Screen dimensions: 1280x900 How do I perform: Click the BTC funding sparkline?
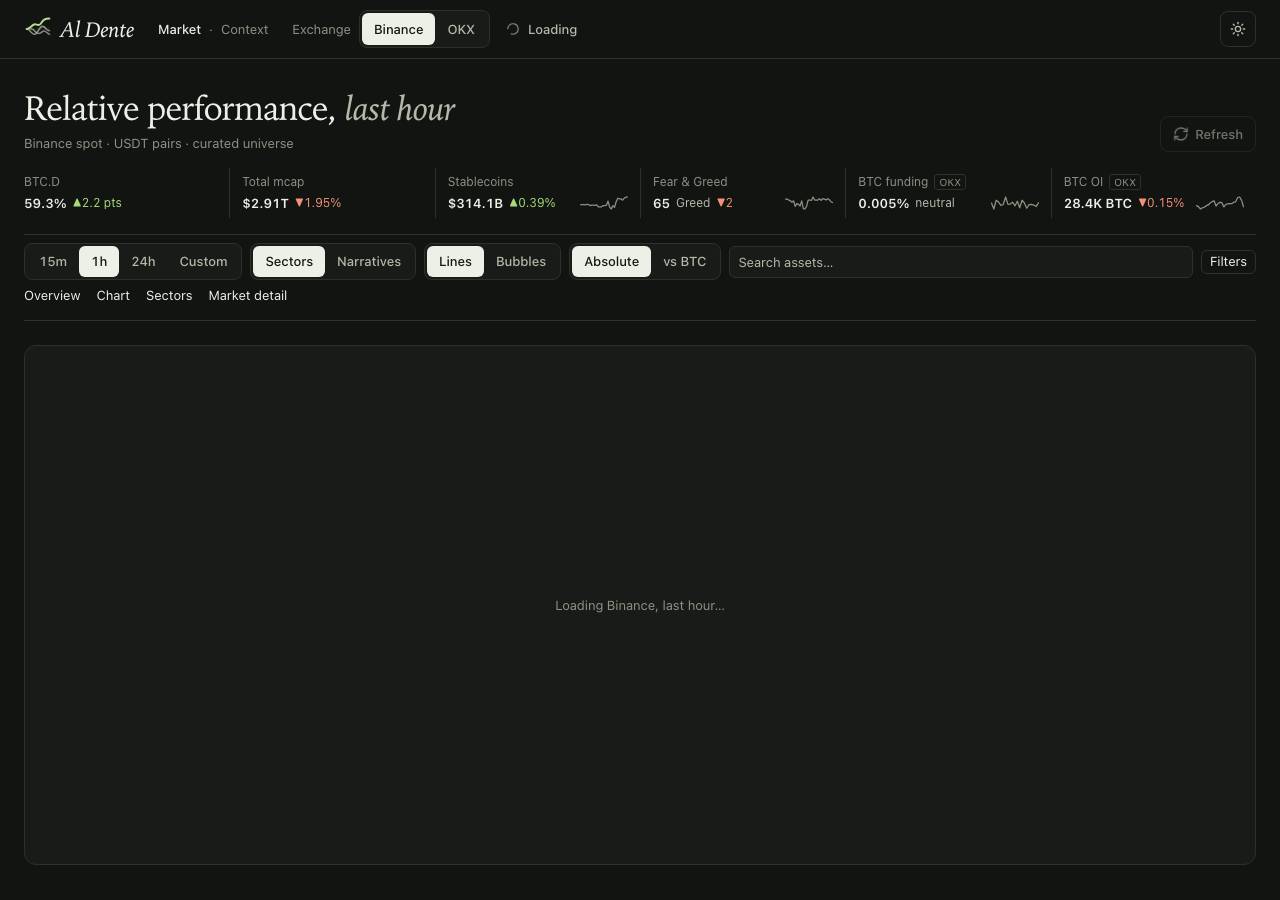click(1015, 203)
